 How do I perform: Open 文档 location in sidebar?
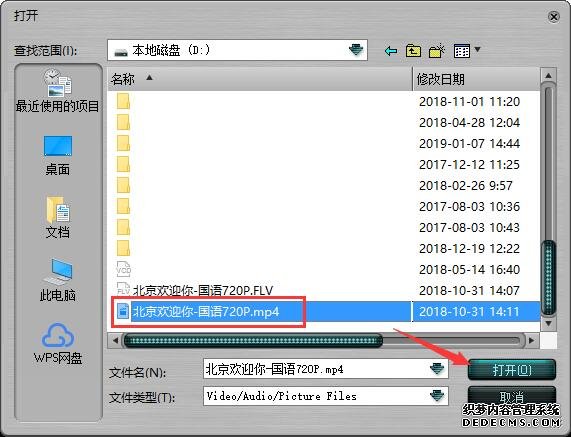pos(58,217)
